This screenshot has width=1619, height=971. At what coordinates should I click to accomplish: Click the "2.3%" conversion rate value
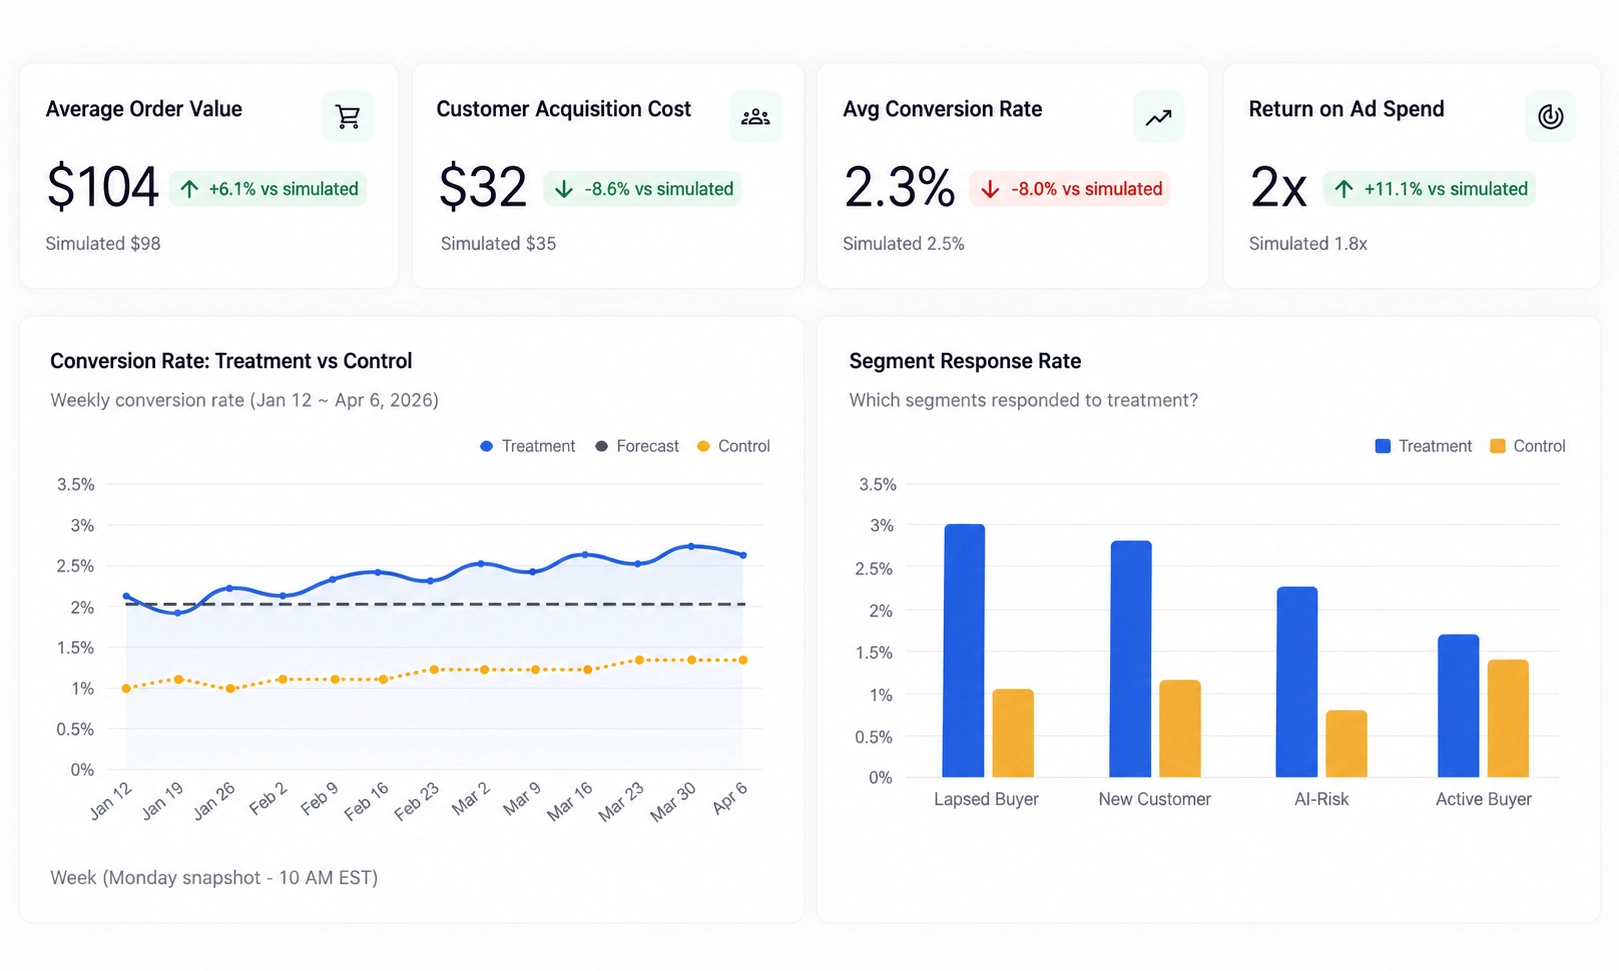pyautogui.click(x=899, y=188)
